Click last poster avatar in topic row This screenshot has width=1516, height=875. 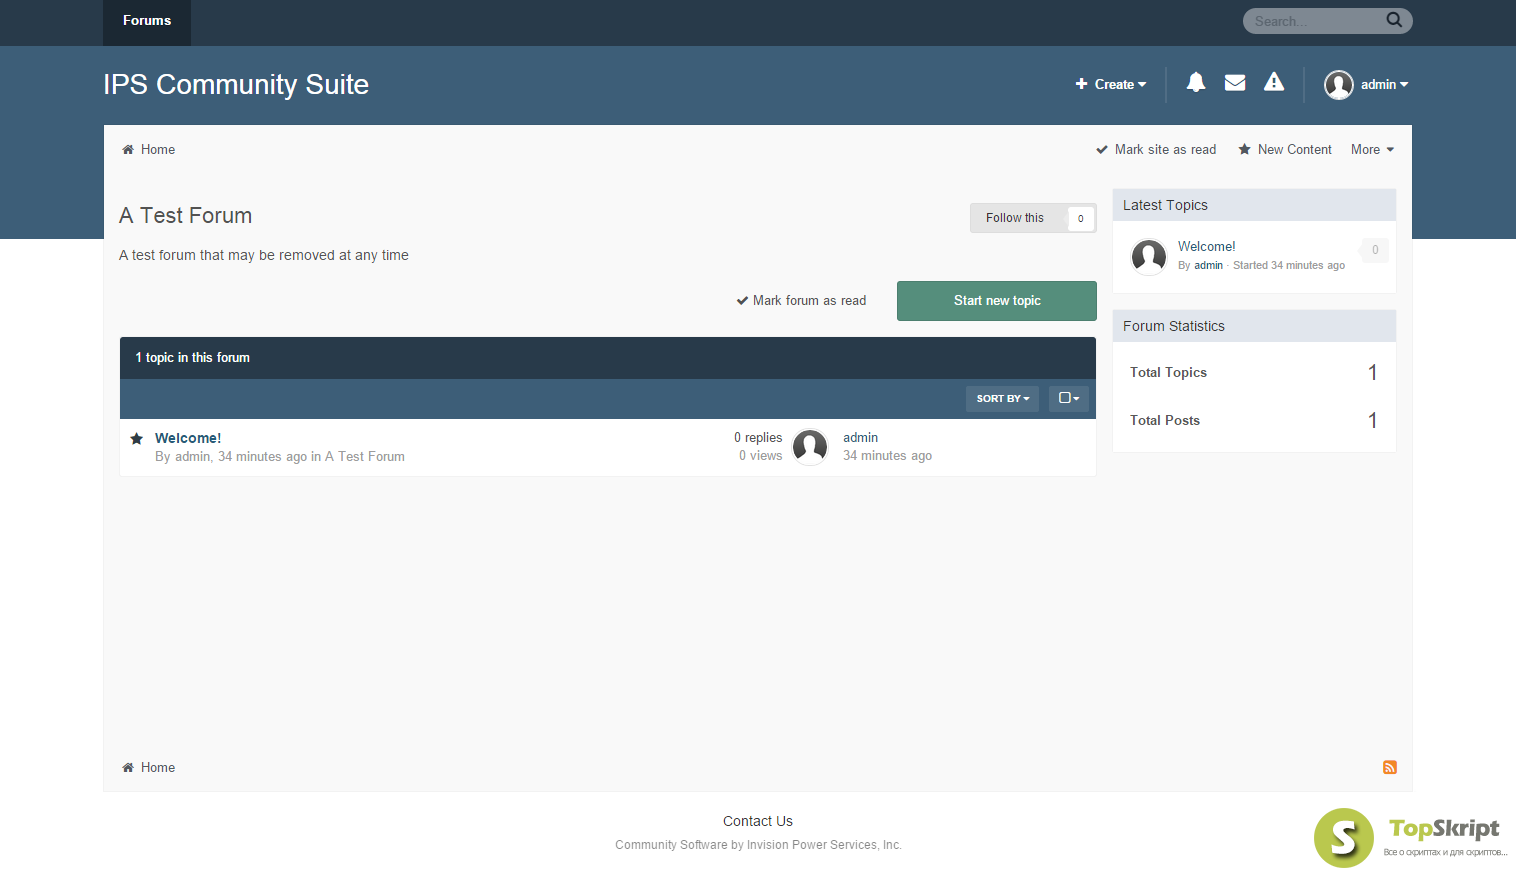[x=810, y=447]
